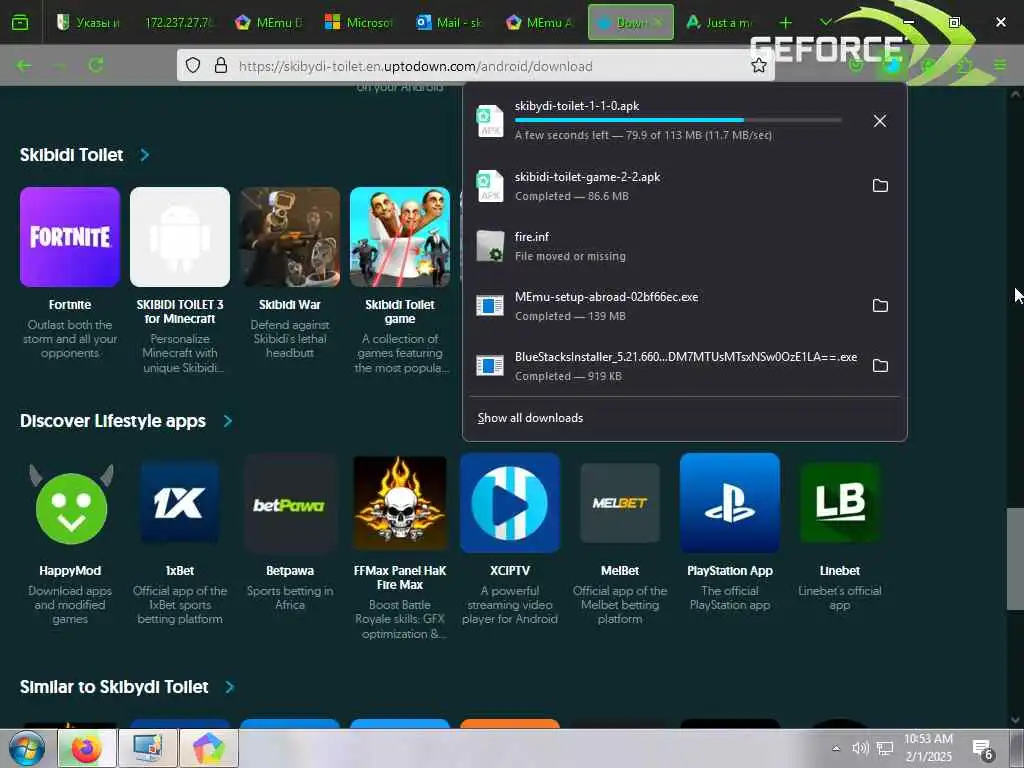This screenshot has width=1024, height=768.
Task: View site security via padlock icon
Action: click(221, 65)
